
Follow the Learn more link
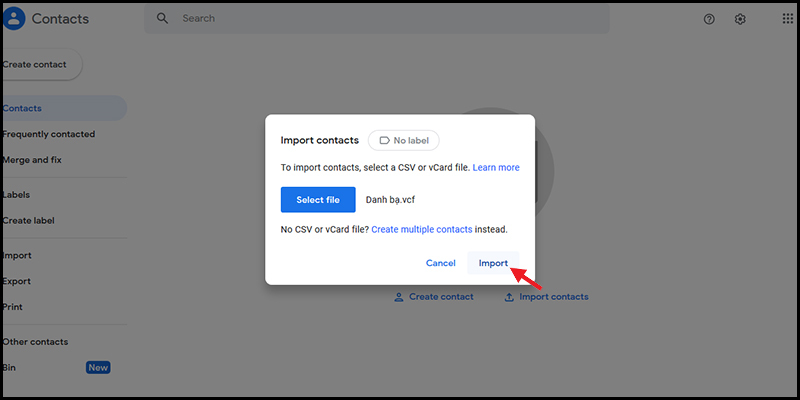pos(496,167)
